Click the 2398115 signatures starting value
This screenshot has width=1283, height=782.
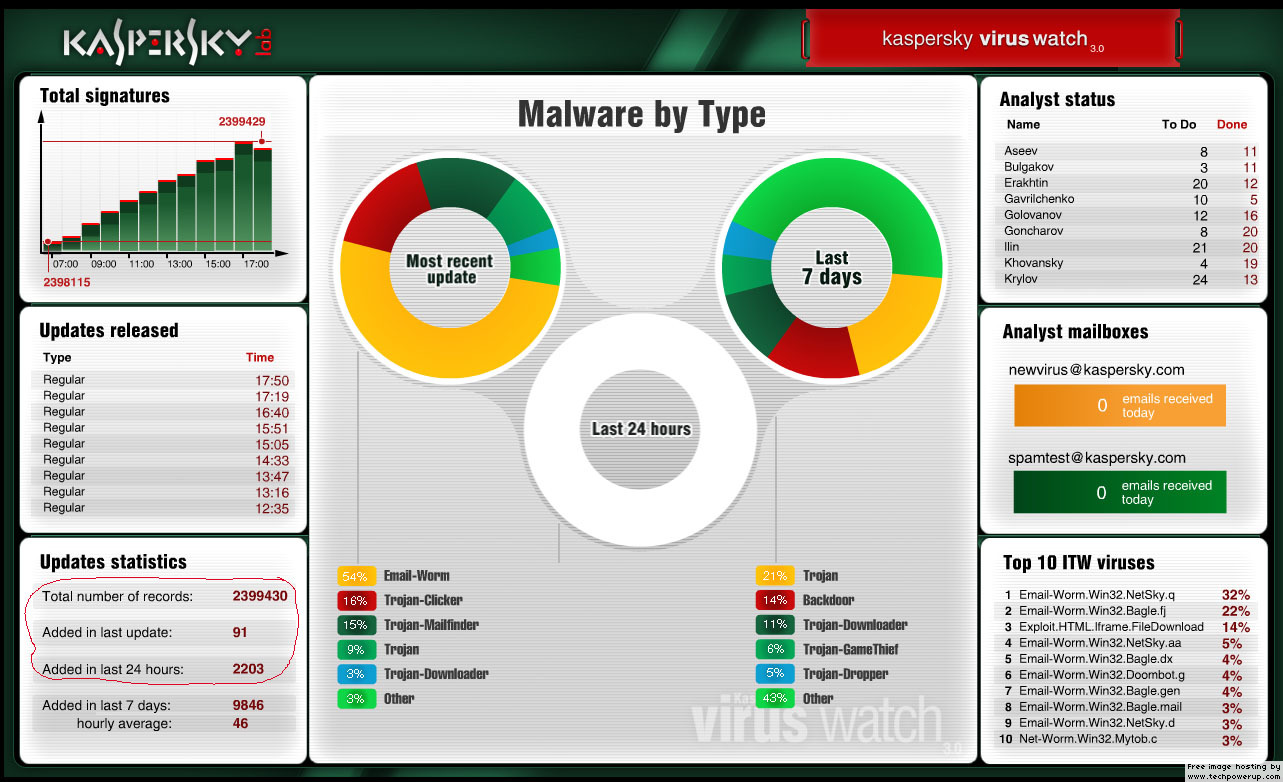tap(67, 283)
